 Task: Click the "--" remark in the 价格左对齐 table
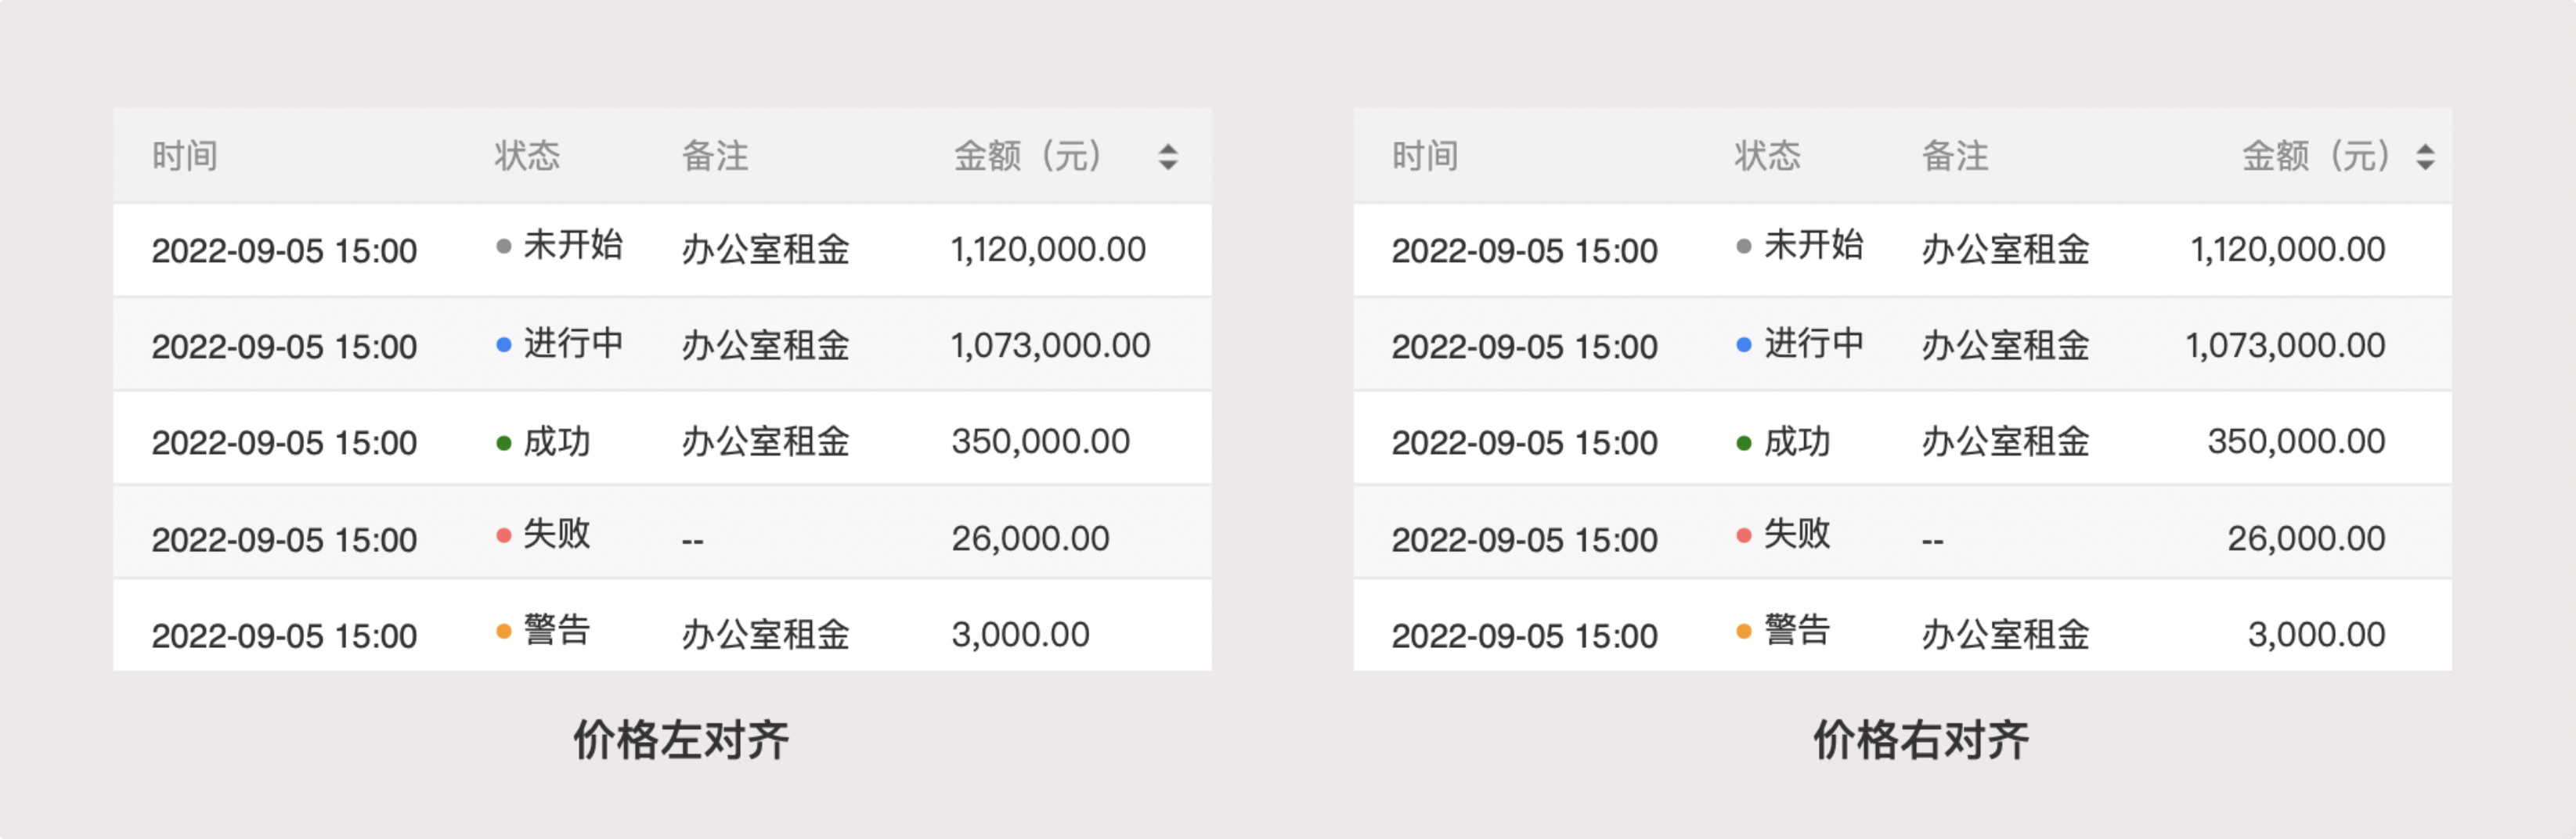[693, 541]
